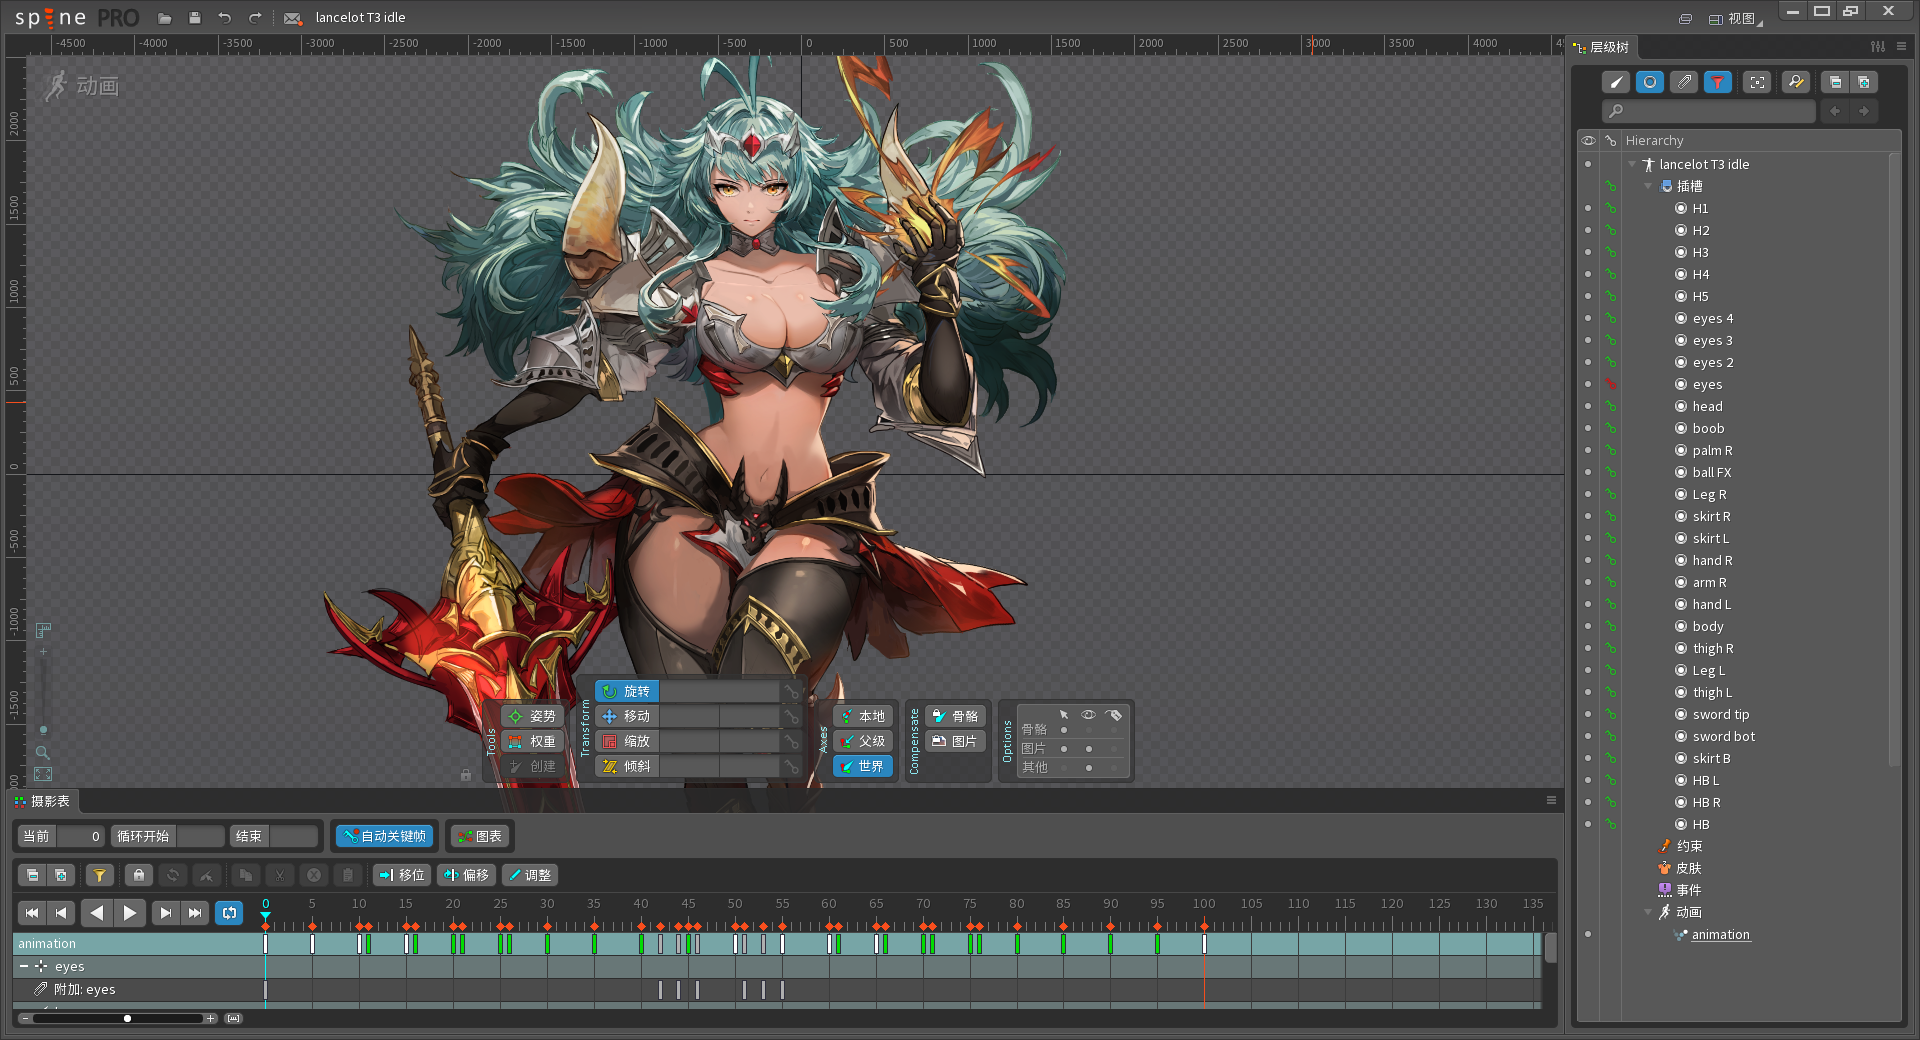Collapse the lancelot T3 idle skeleton node
The height and width of the screenshot is (1040, 1920).
pyautogui.click(x=1633, y=164)
